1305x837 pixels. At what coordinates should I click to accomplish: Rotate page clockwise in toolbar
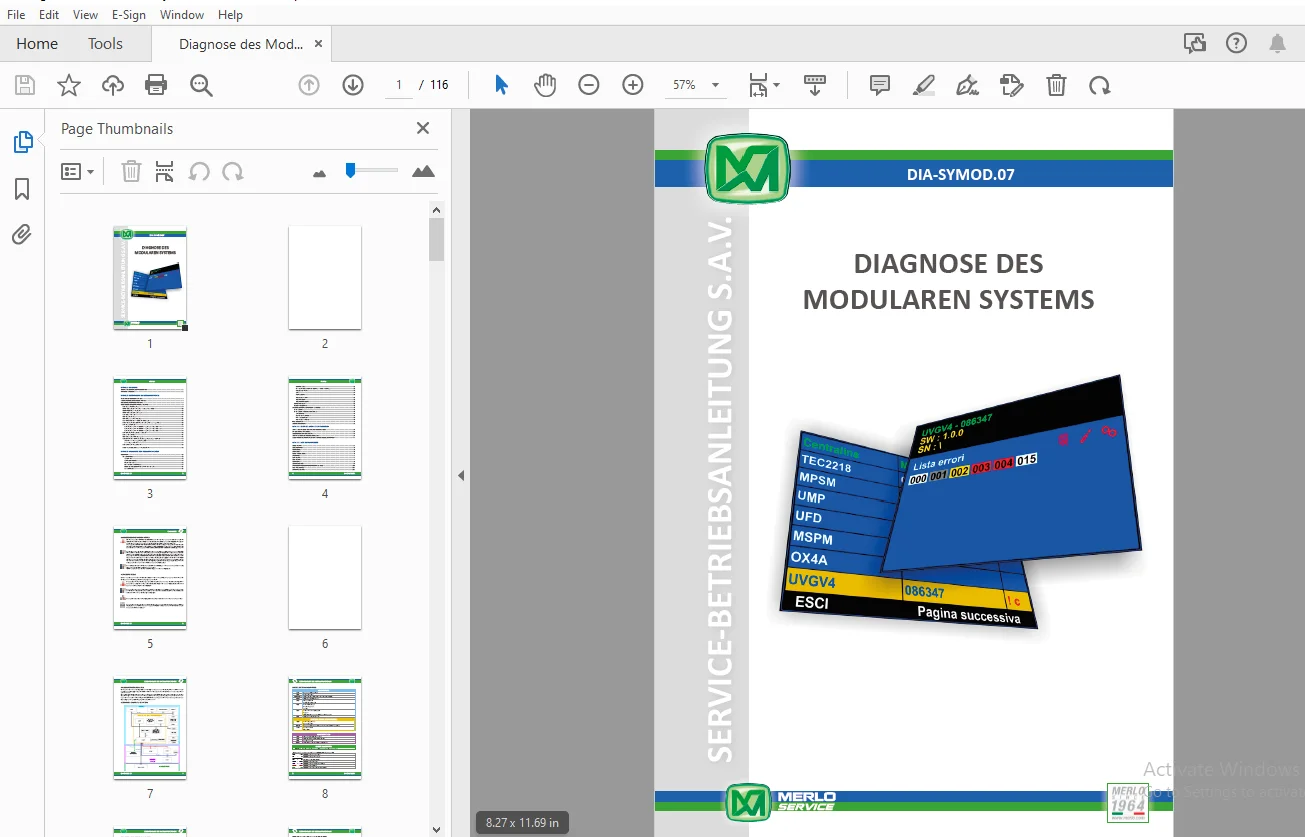pyautogui.click(x=1100, y=85)
